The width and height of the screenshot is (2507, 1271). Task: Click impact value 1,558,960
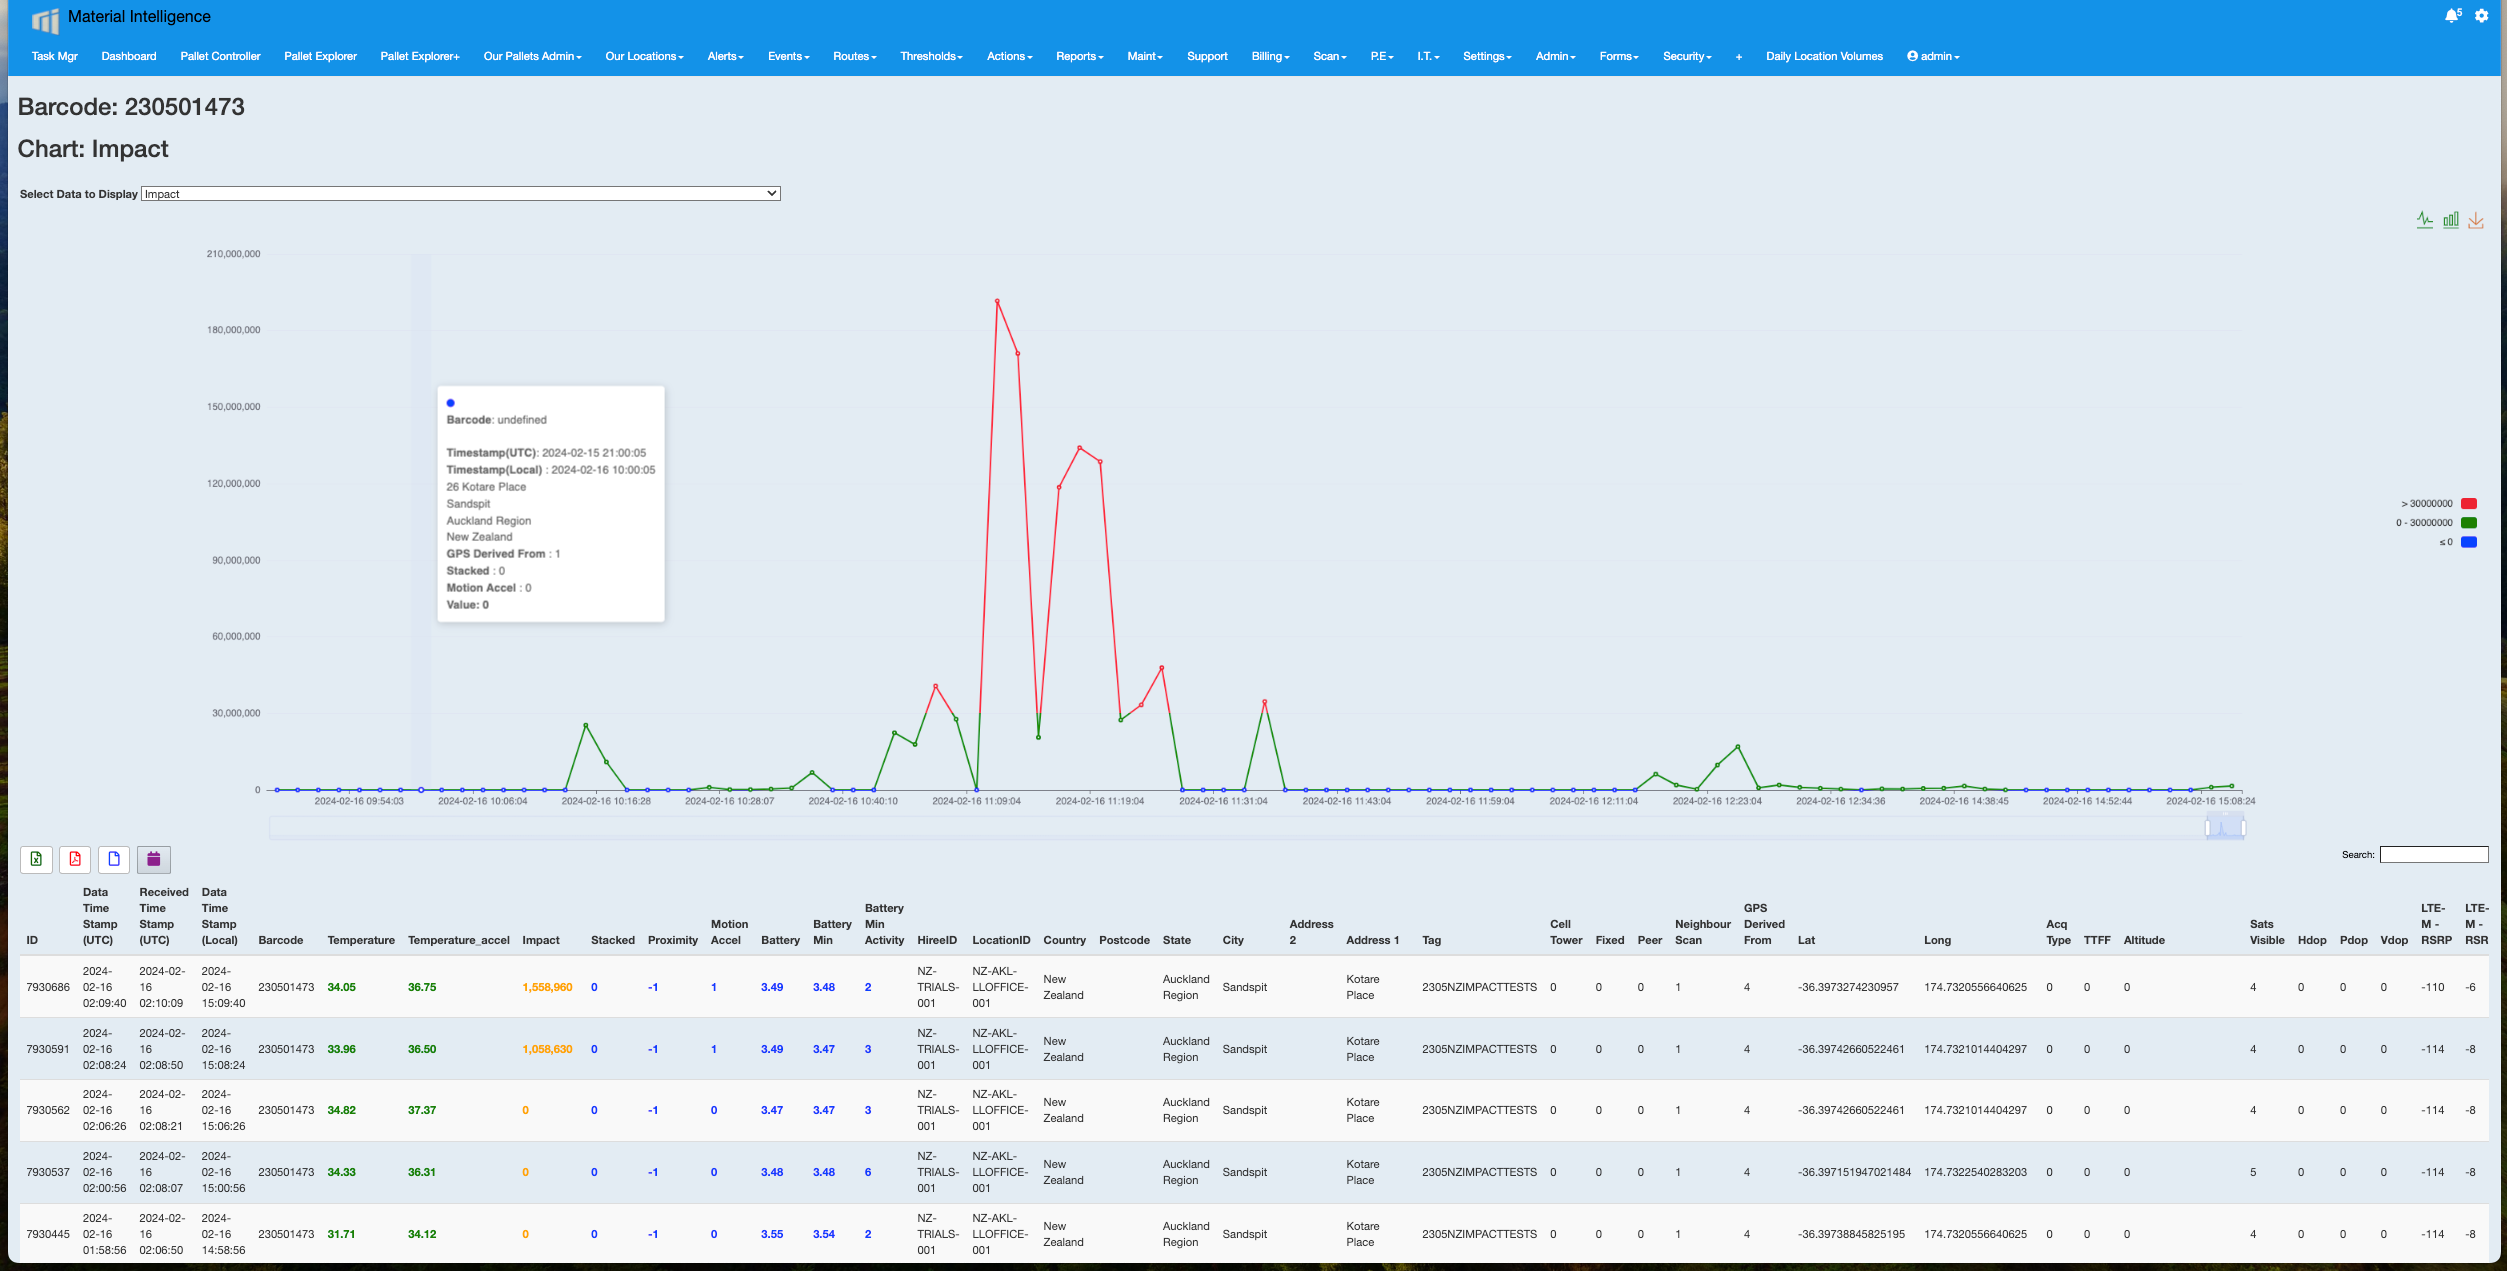(547, 987)
